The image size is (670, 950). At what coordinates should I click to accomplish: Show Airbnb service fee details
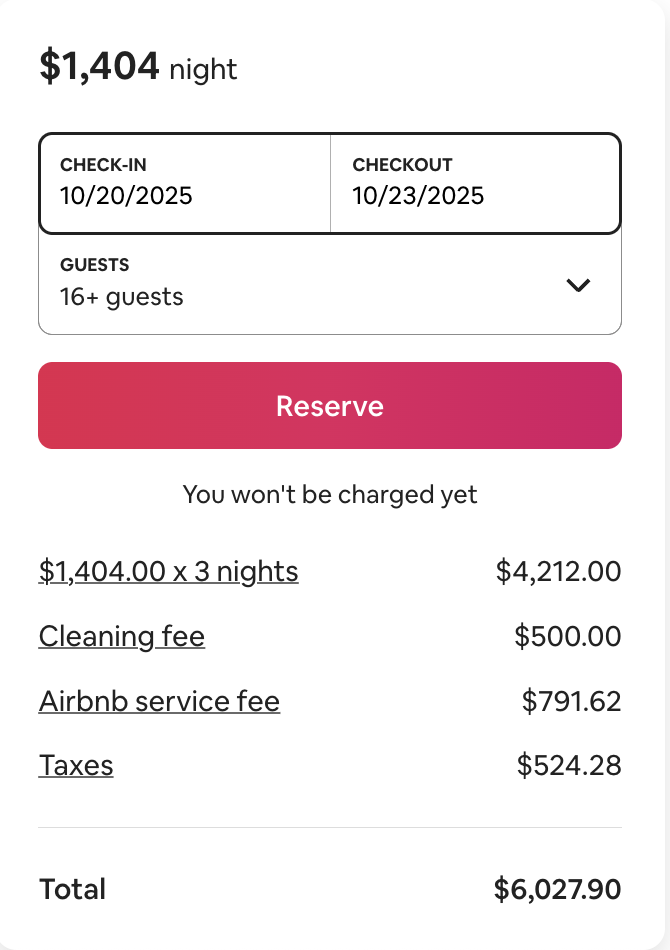[x=159, y=702]
